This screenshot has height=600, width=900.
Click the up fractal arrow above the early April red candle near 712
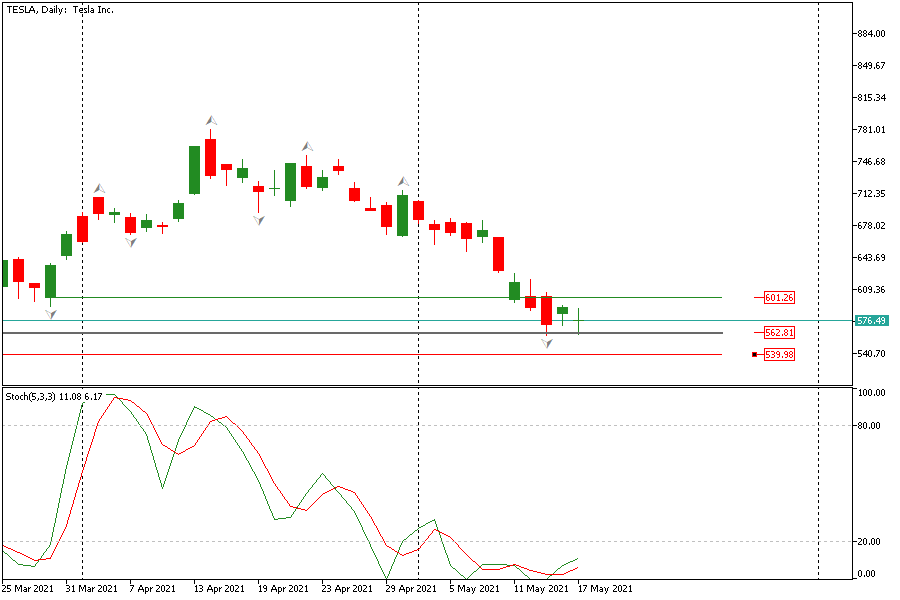pyautogui.click(x=100, y=188)
